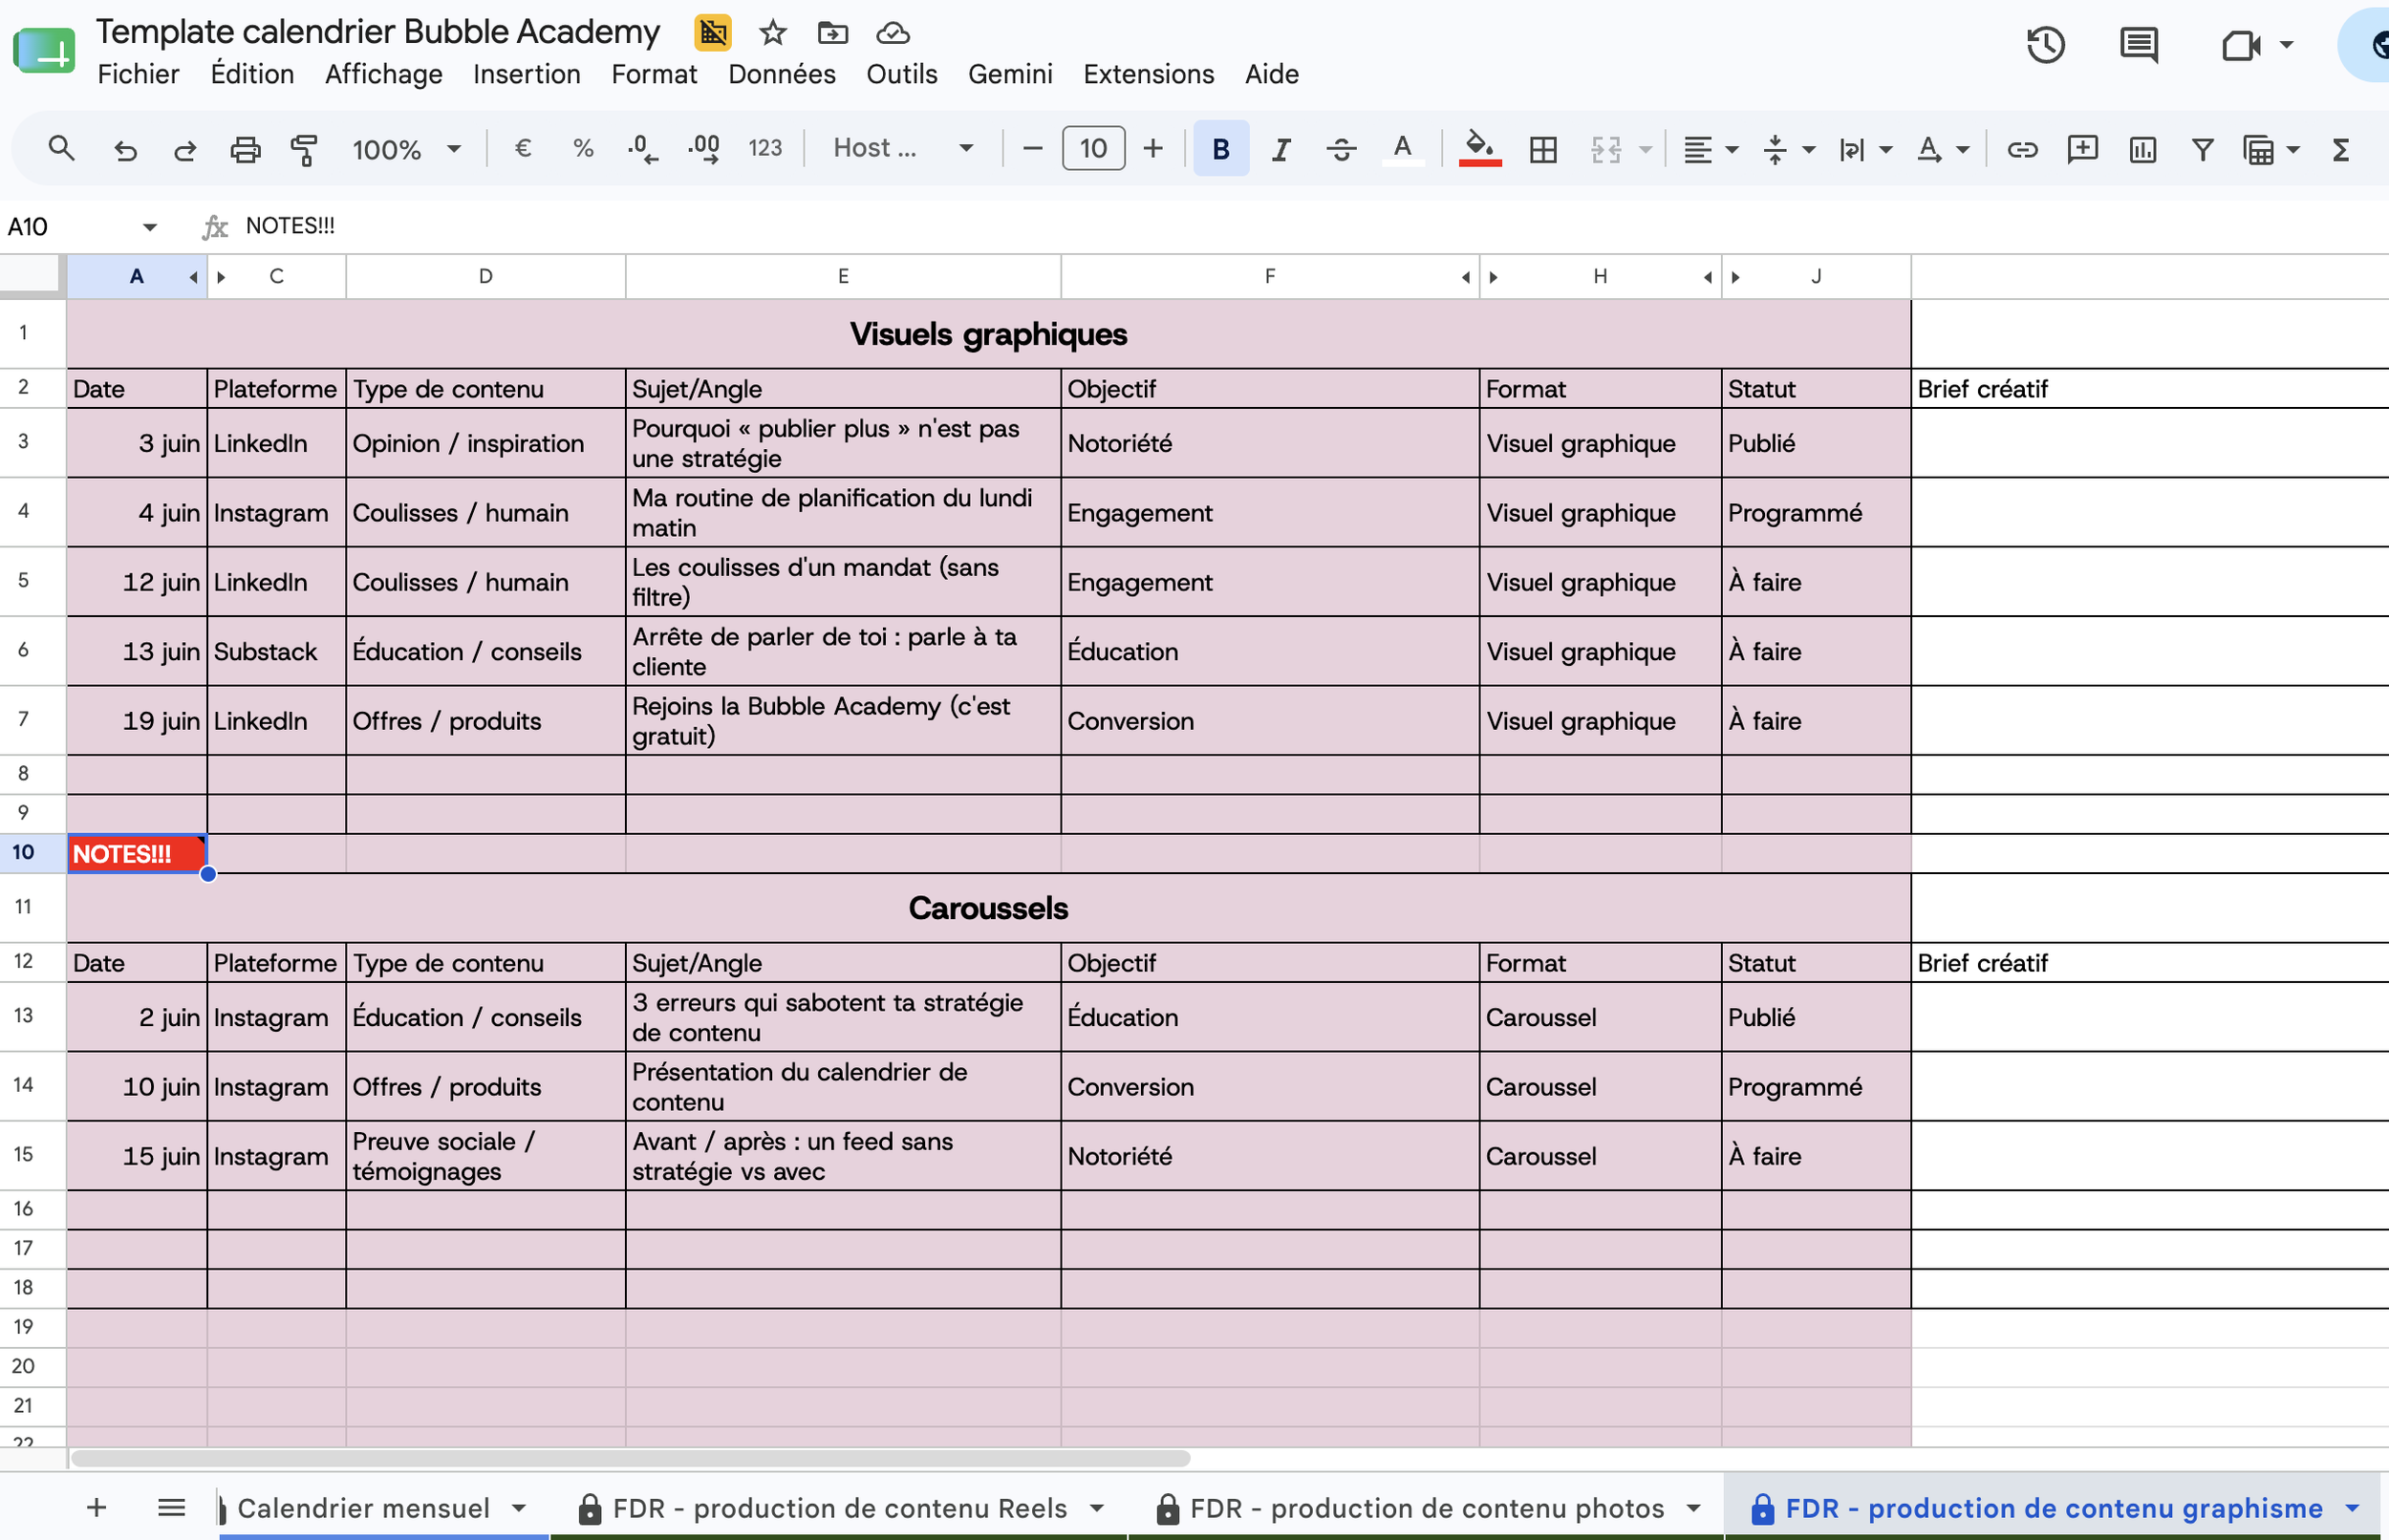Open the functions sigma menu
Image resolution: width=2389 pixels, height=1540 pixels.
(x=2340, y=149)
